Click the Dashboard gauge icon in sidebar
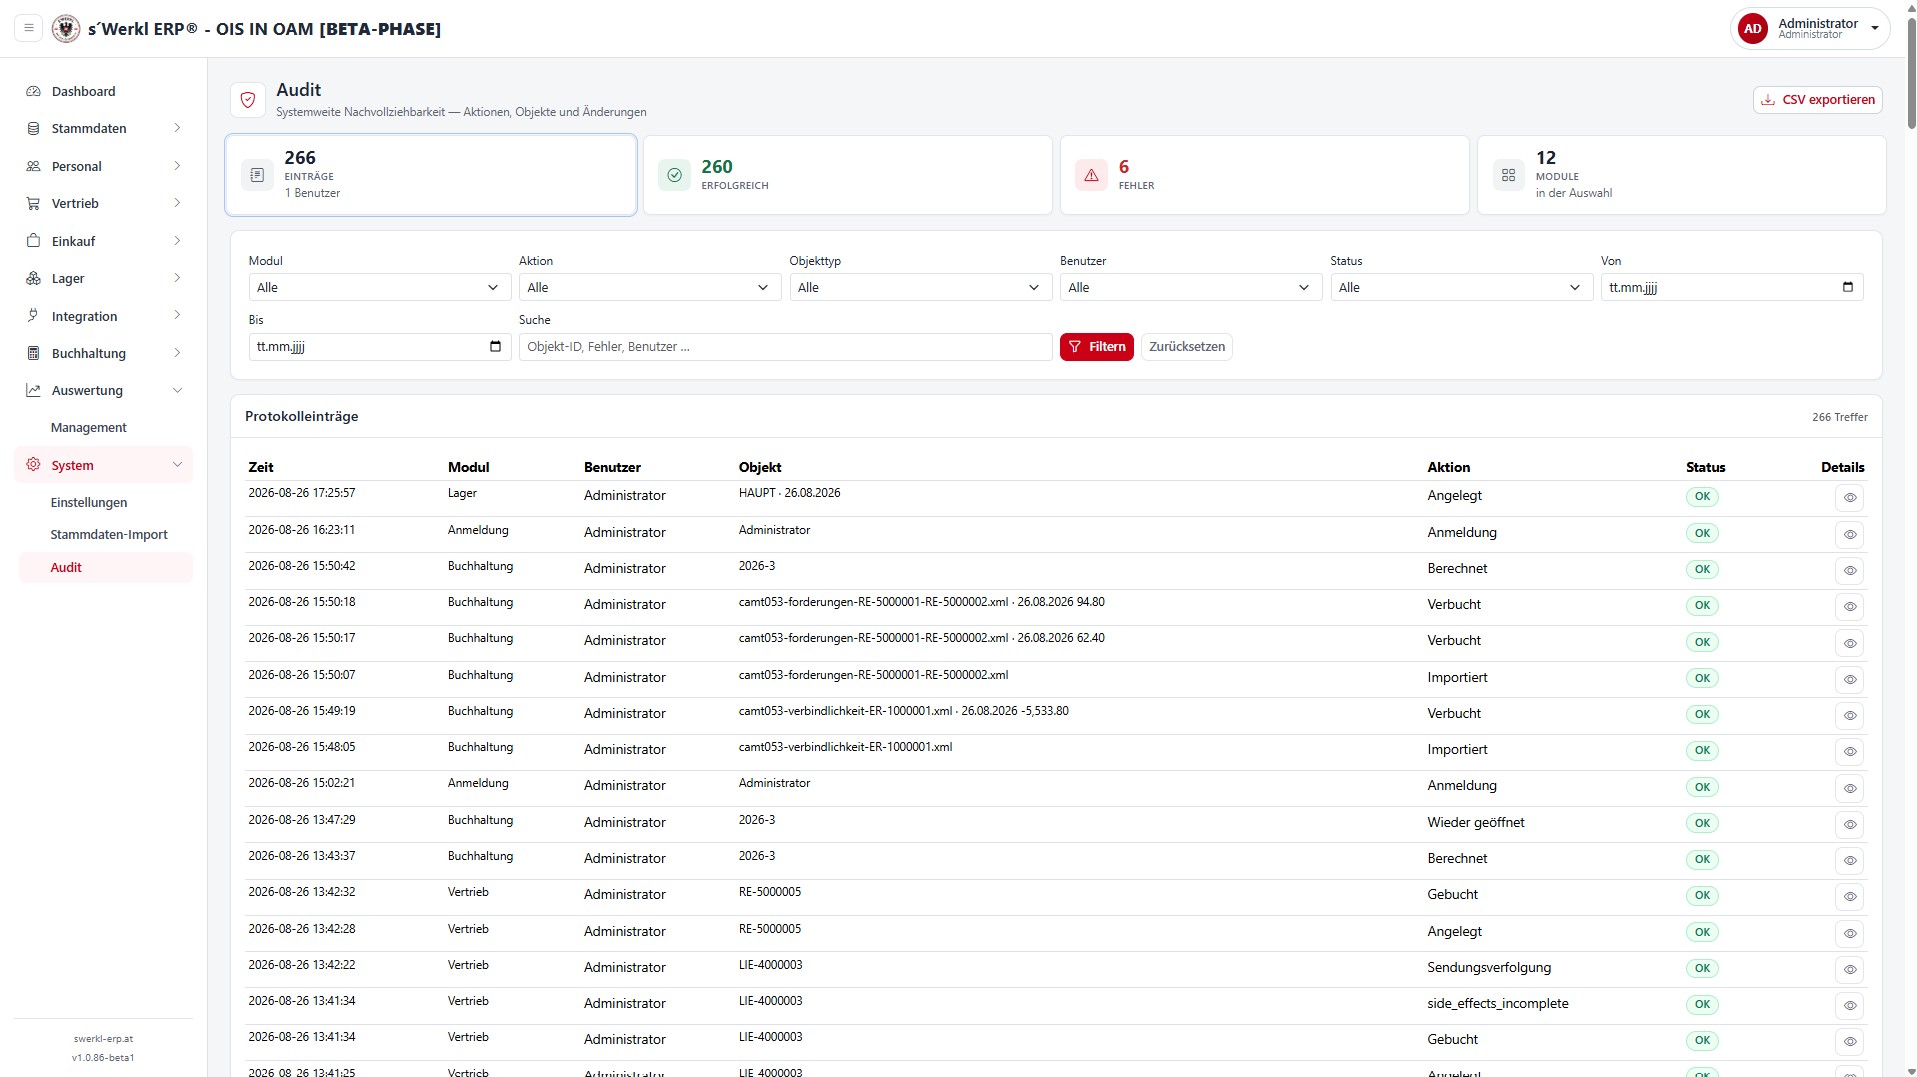Viewport: 1917px width, 1077px height. pos(33,91)
